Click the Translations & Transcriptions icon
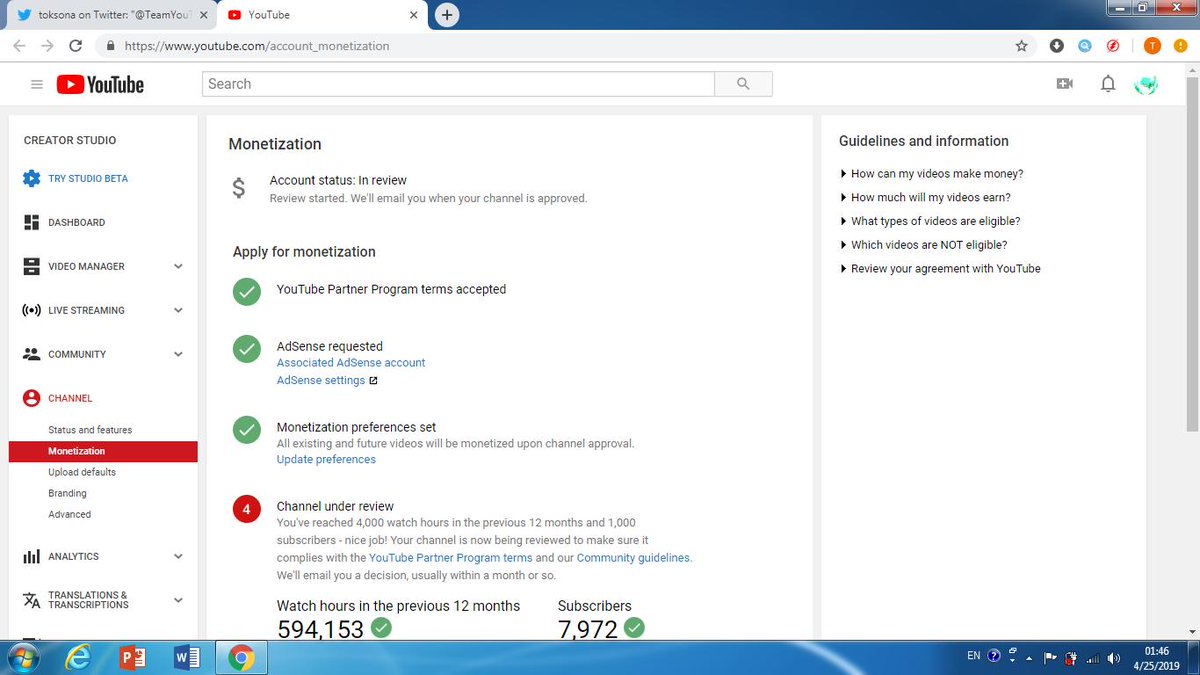This screenshot has width=1200, height=675. tap(31, 600)
